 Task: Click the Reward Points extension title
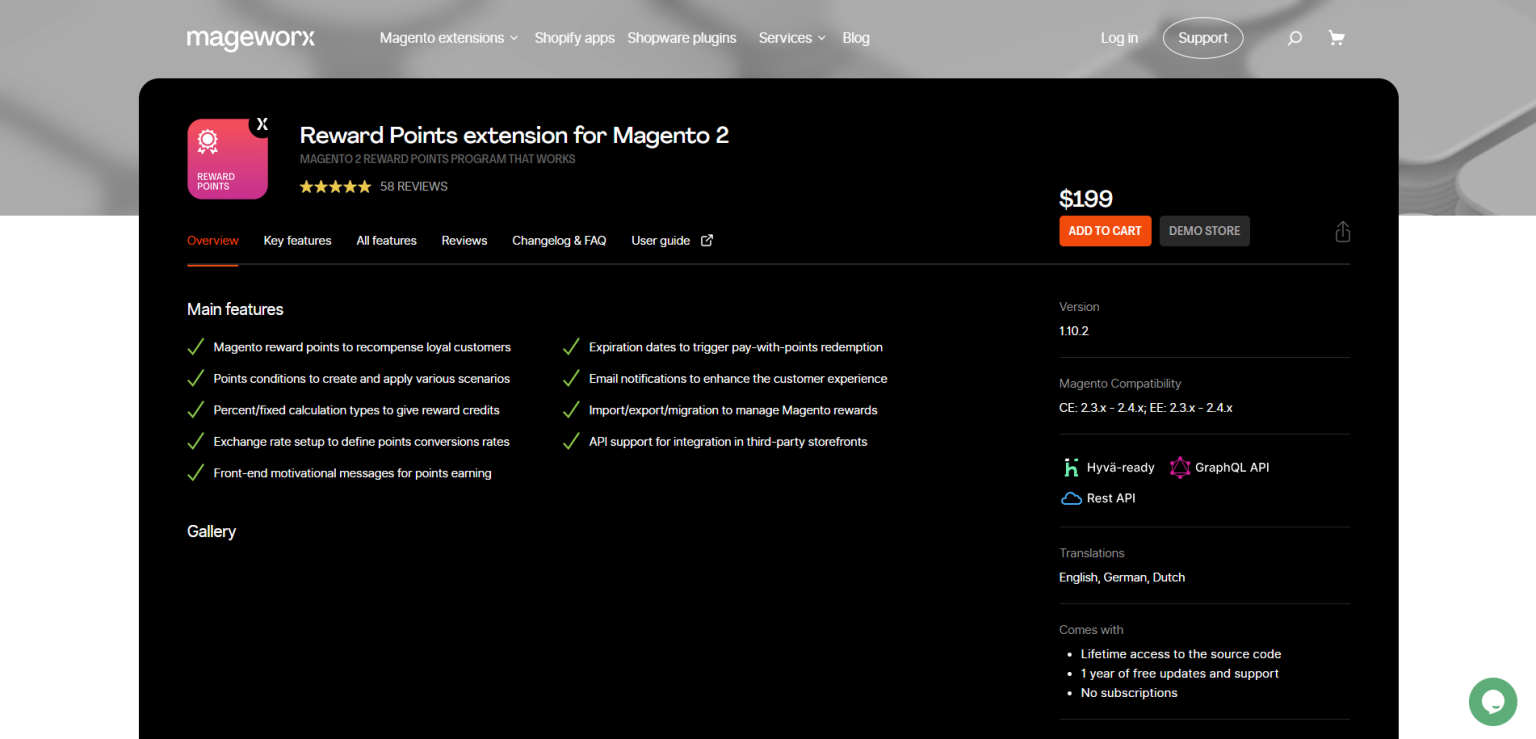tap(514, 135)
